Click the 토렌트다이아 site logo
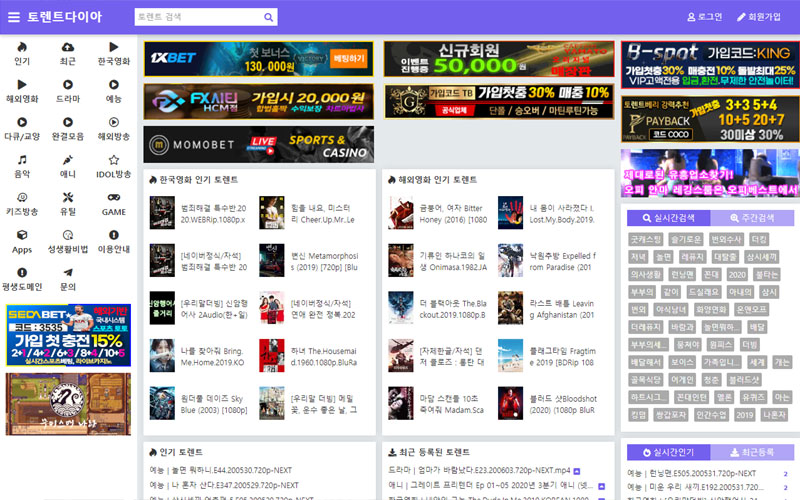Image resolution: width=800 pixels, height=500 pixels. tap(64, 17)
